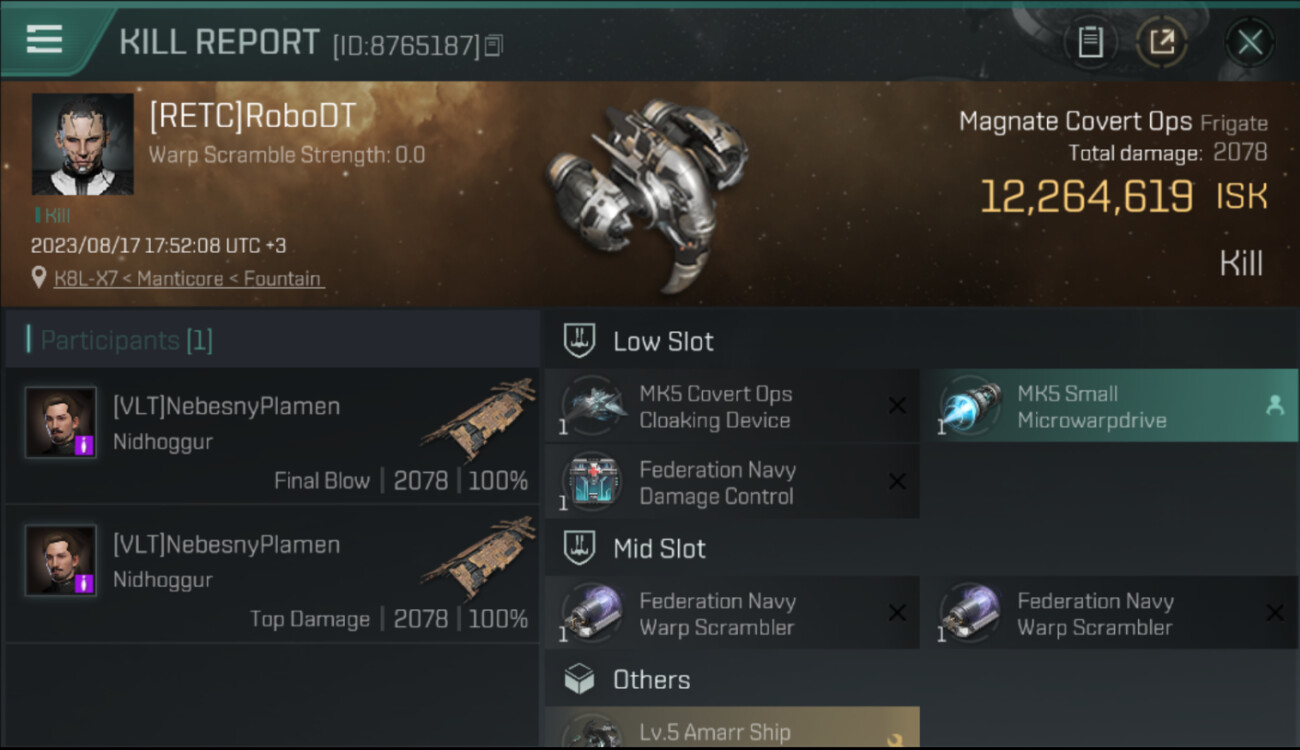Image resolution: width=1300 pixels, height=750 pixels.
Task: Select Federation Navy Damage Control module
Action: pyautogui.click(x=732, y=482)
